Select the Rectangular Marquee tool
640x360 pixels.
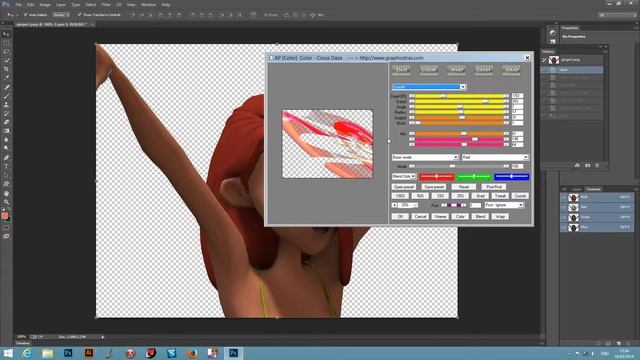pos(6,43)
